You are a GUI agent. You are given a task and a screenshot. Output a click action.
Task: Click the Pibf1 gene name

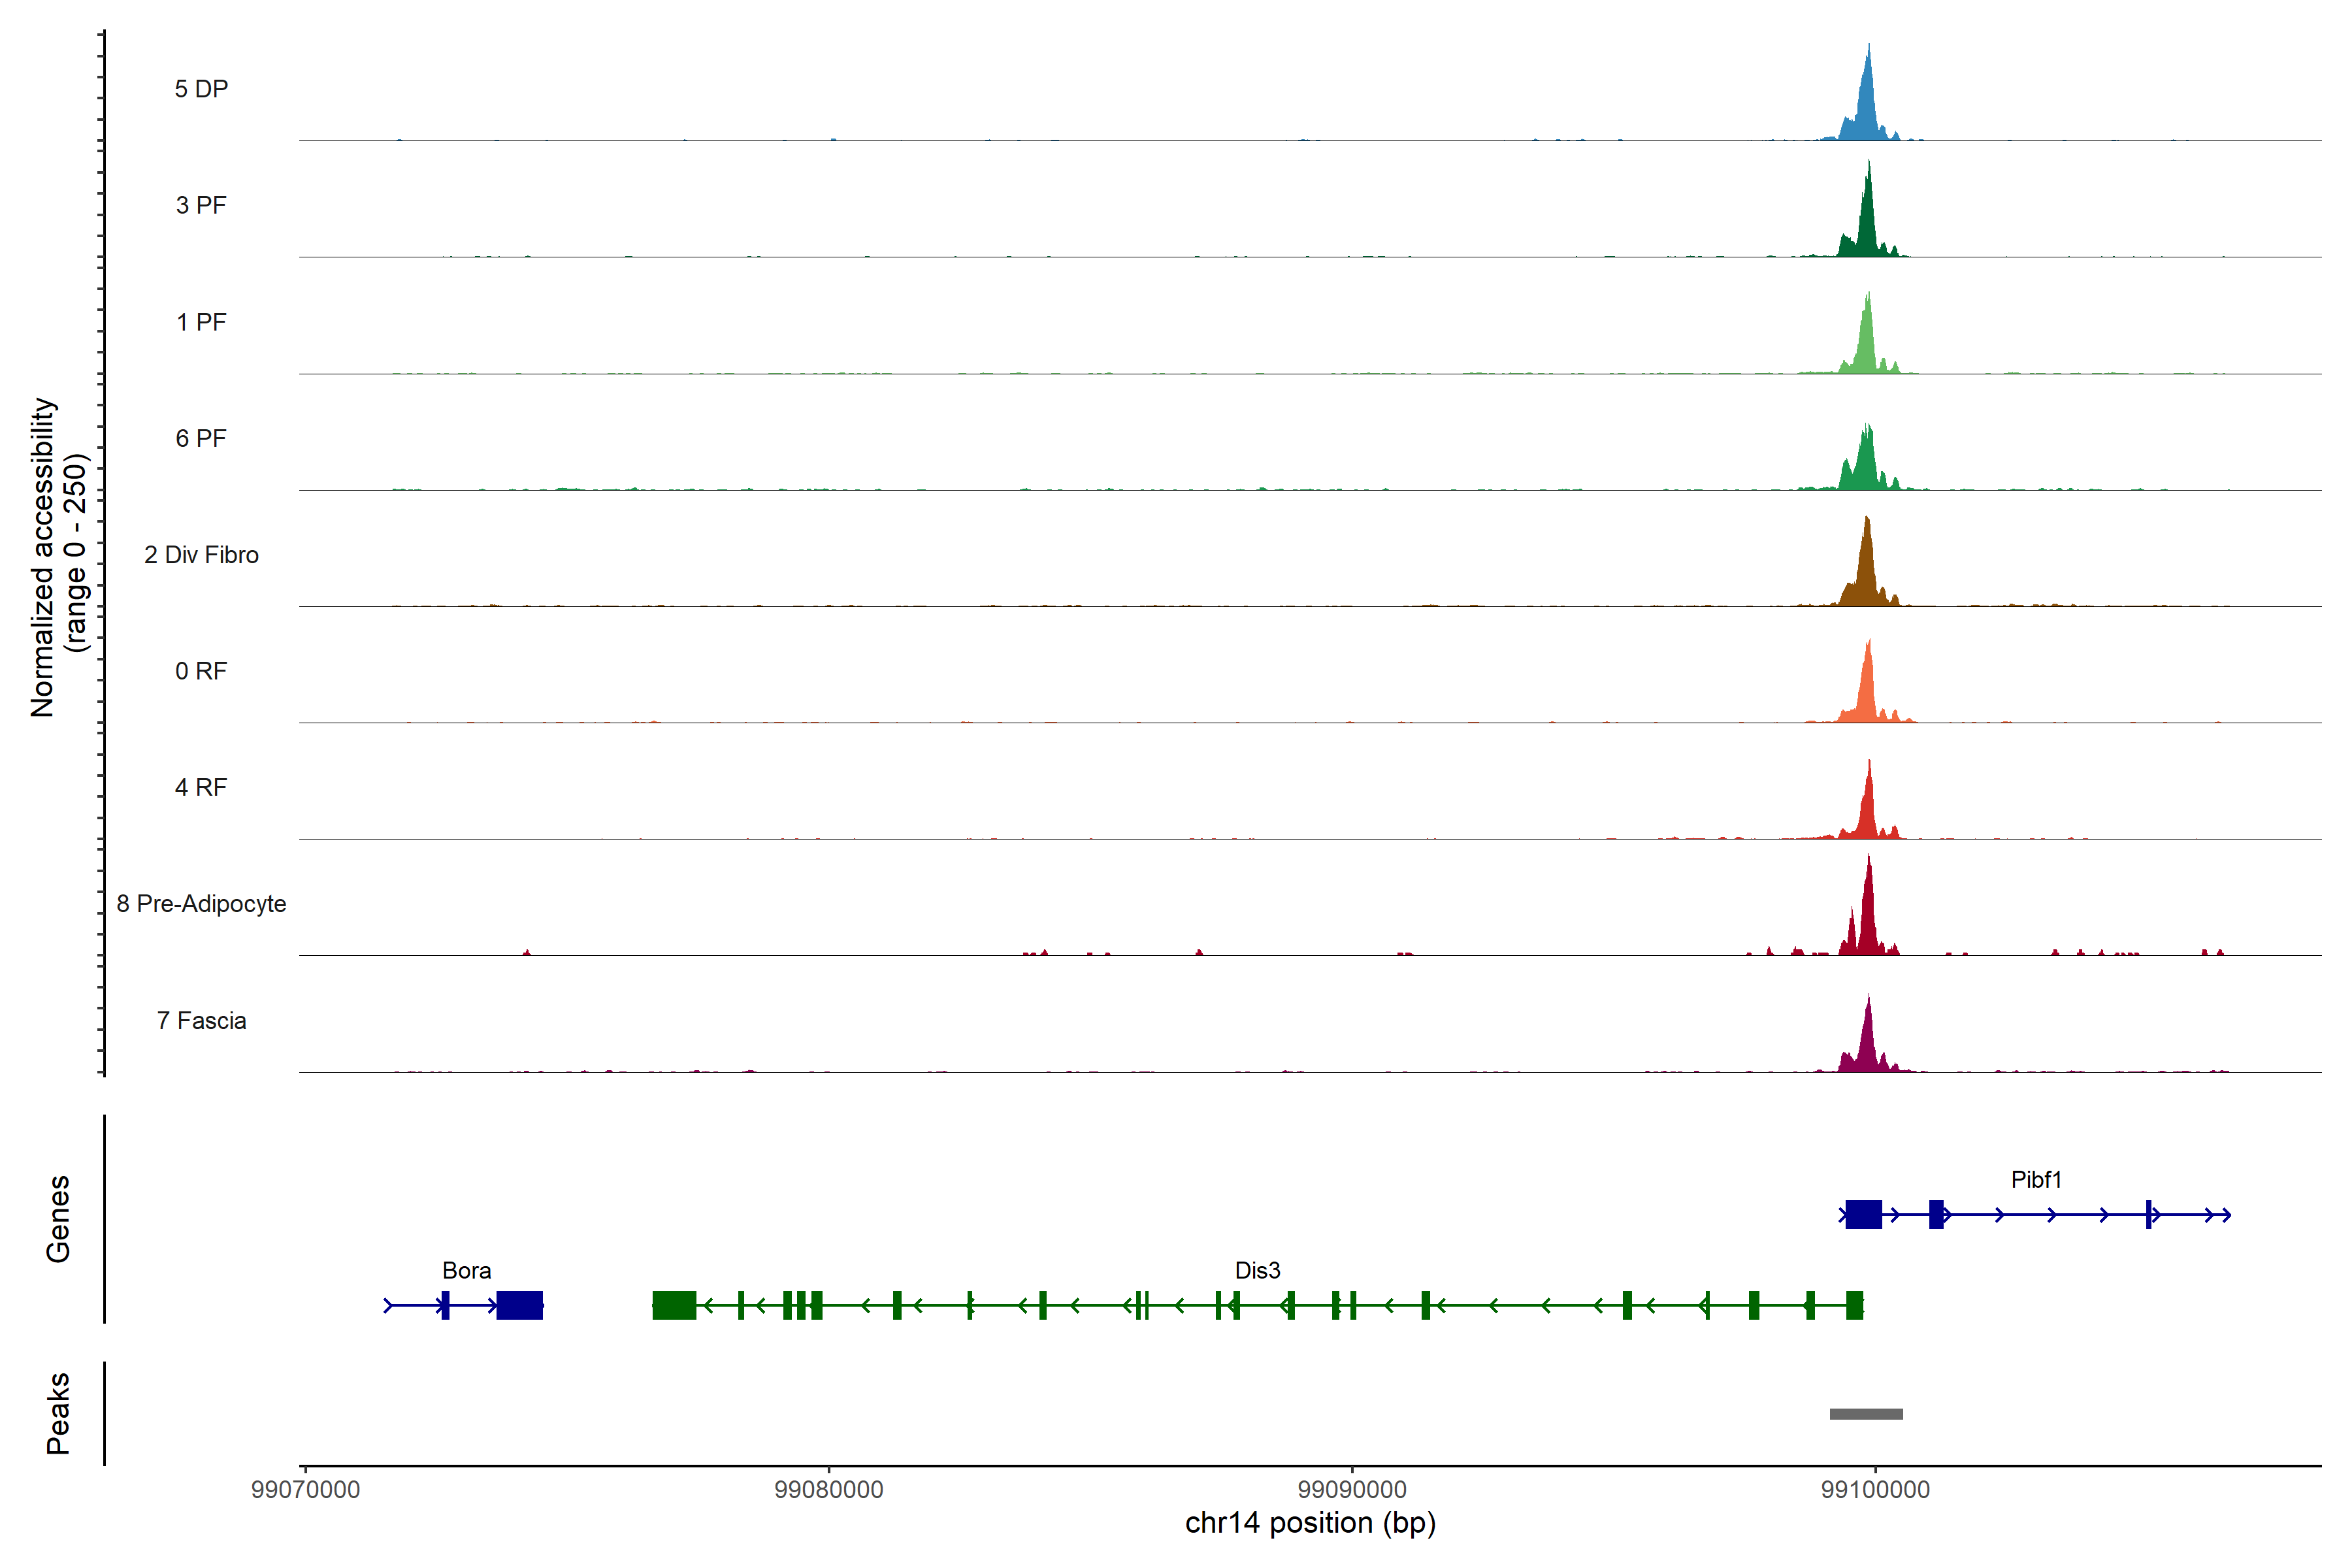tap(2035, 1179)
